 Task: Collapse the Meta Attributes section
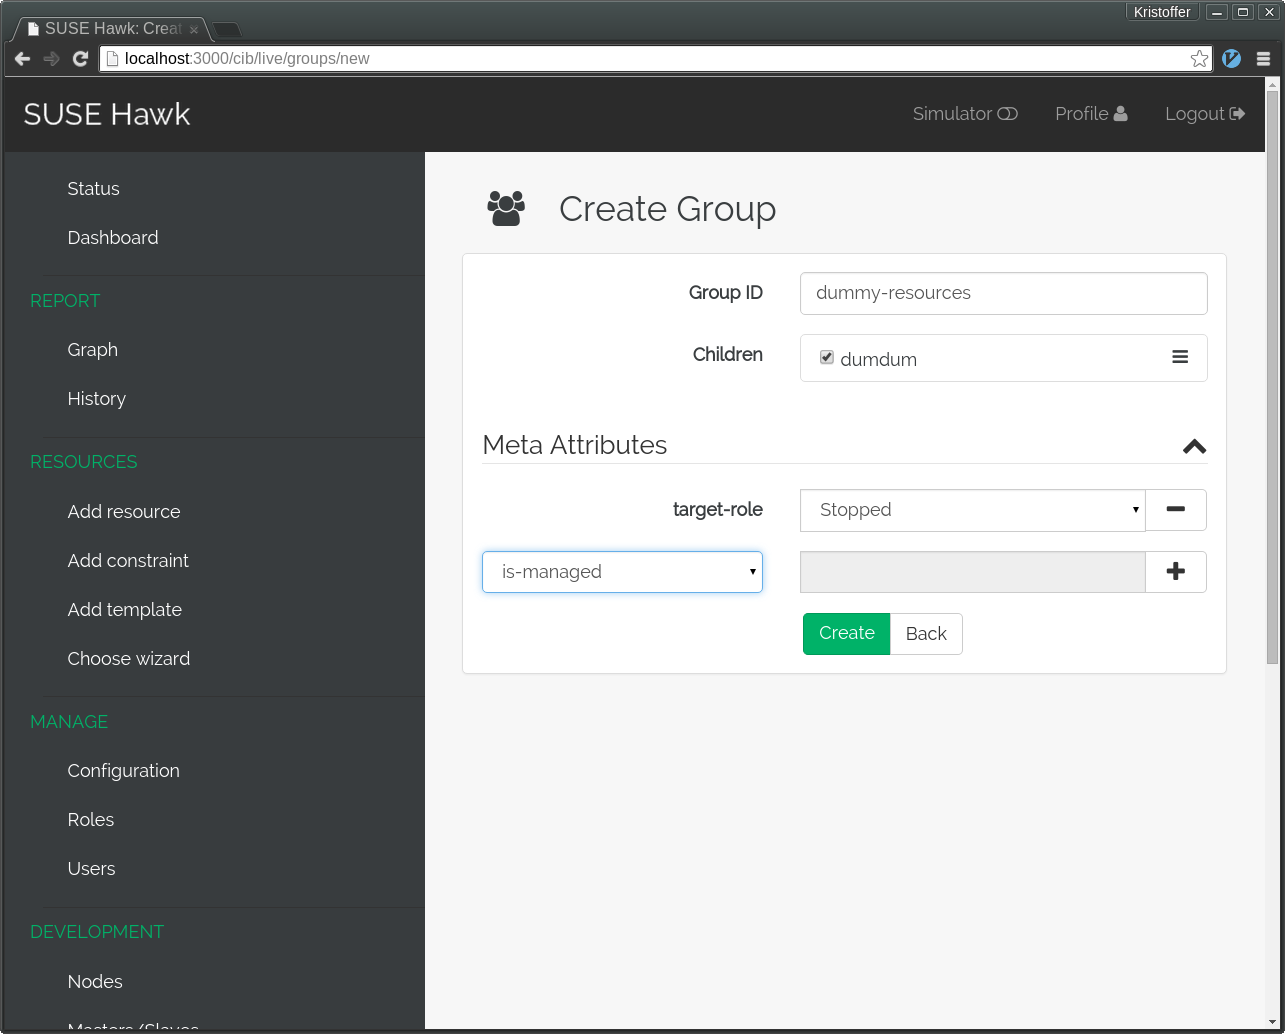(x=1194, y=446)
